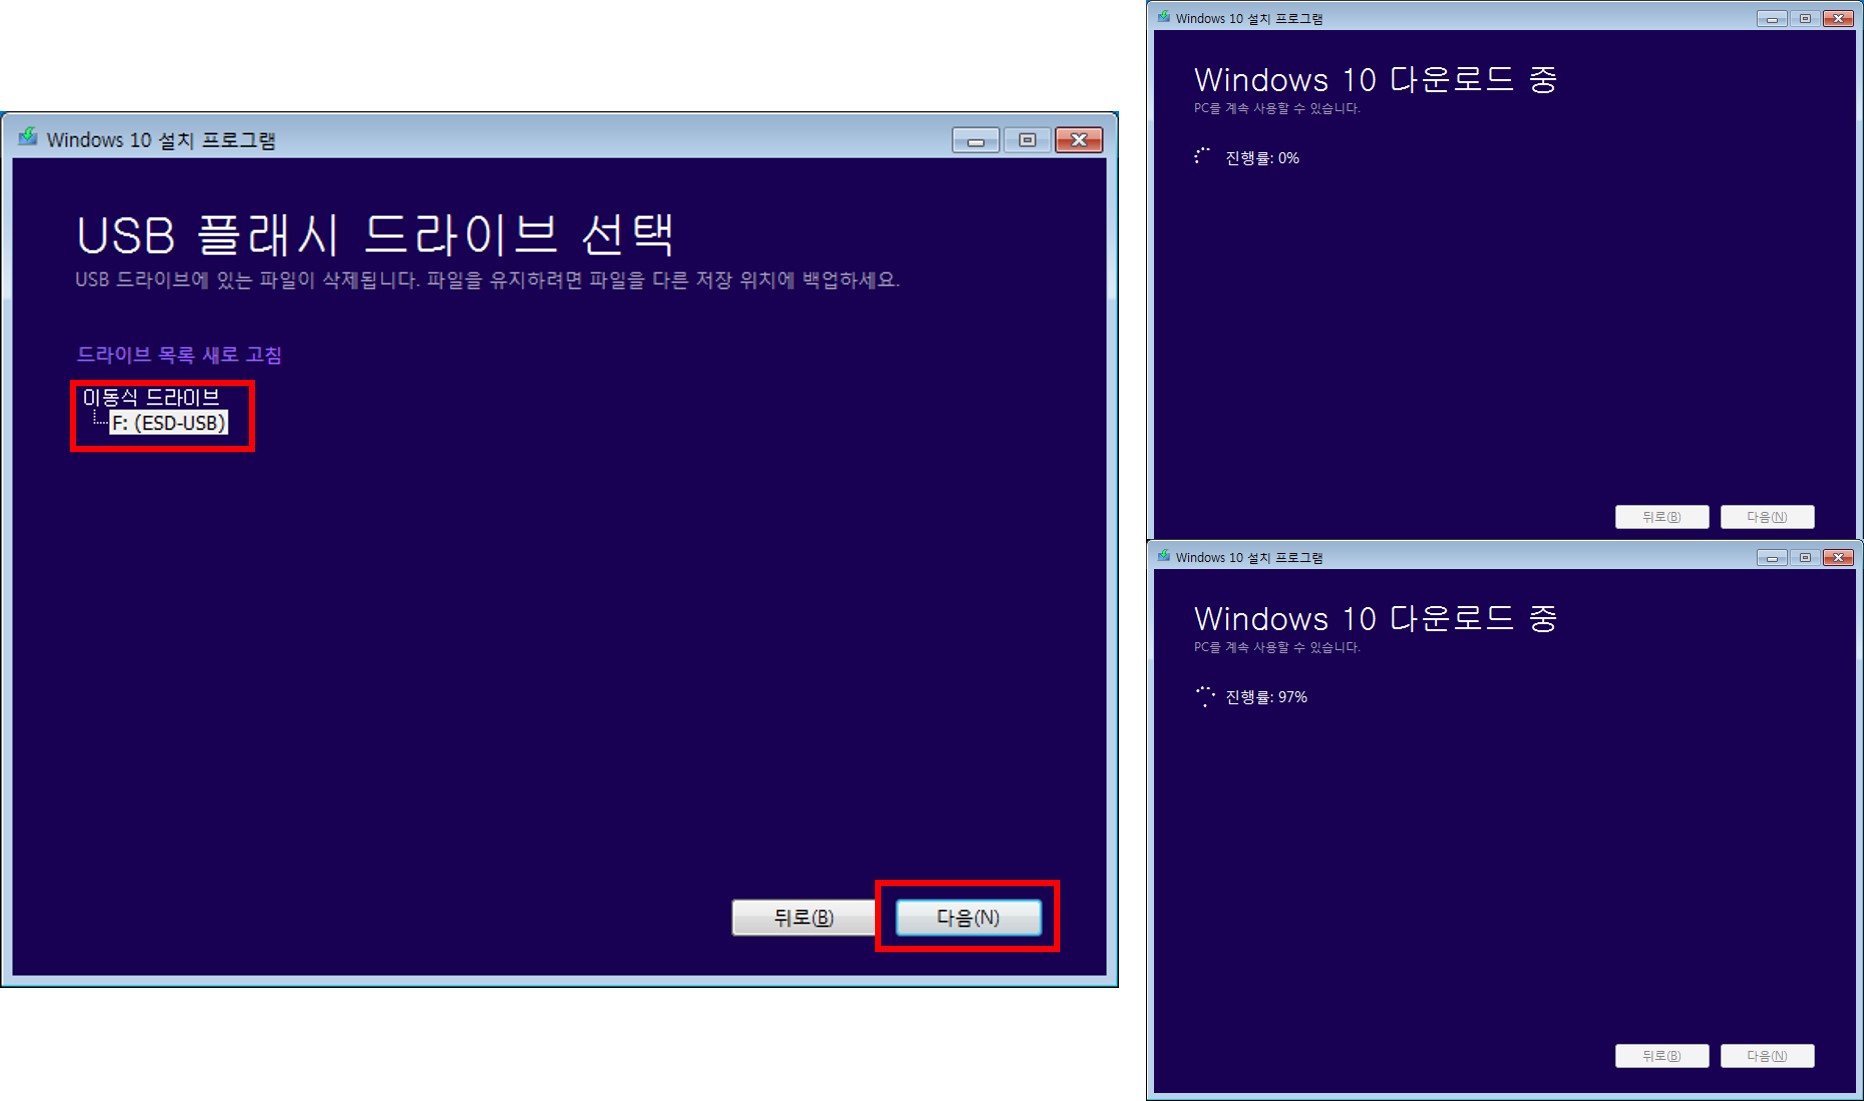
Task: Maximize the 97% download window
Action: point(1805,557)
